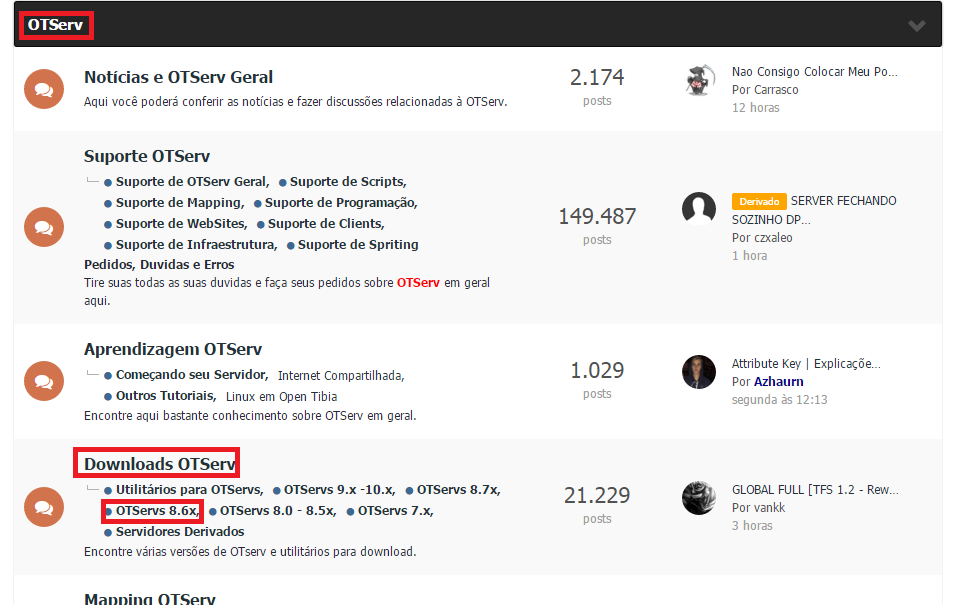
Task: Click the chat icon beside Aprendizagem OTServ
Action: [44, 381]
